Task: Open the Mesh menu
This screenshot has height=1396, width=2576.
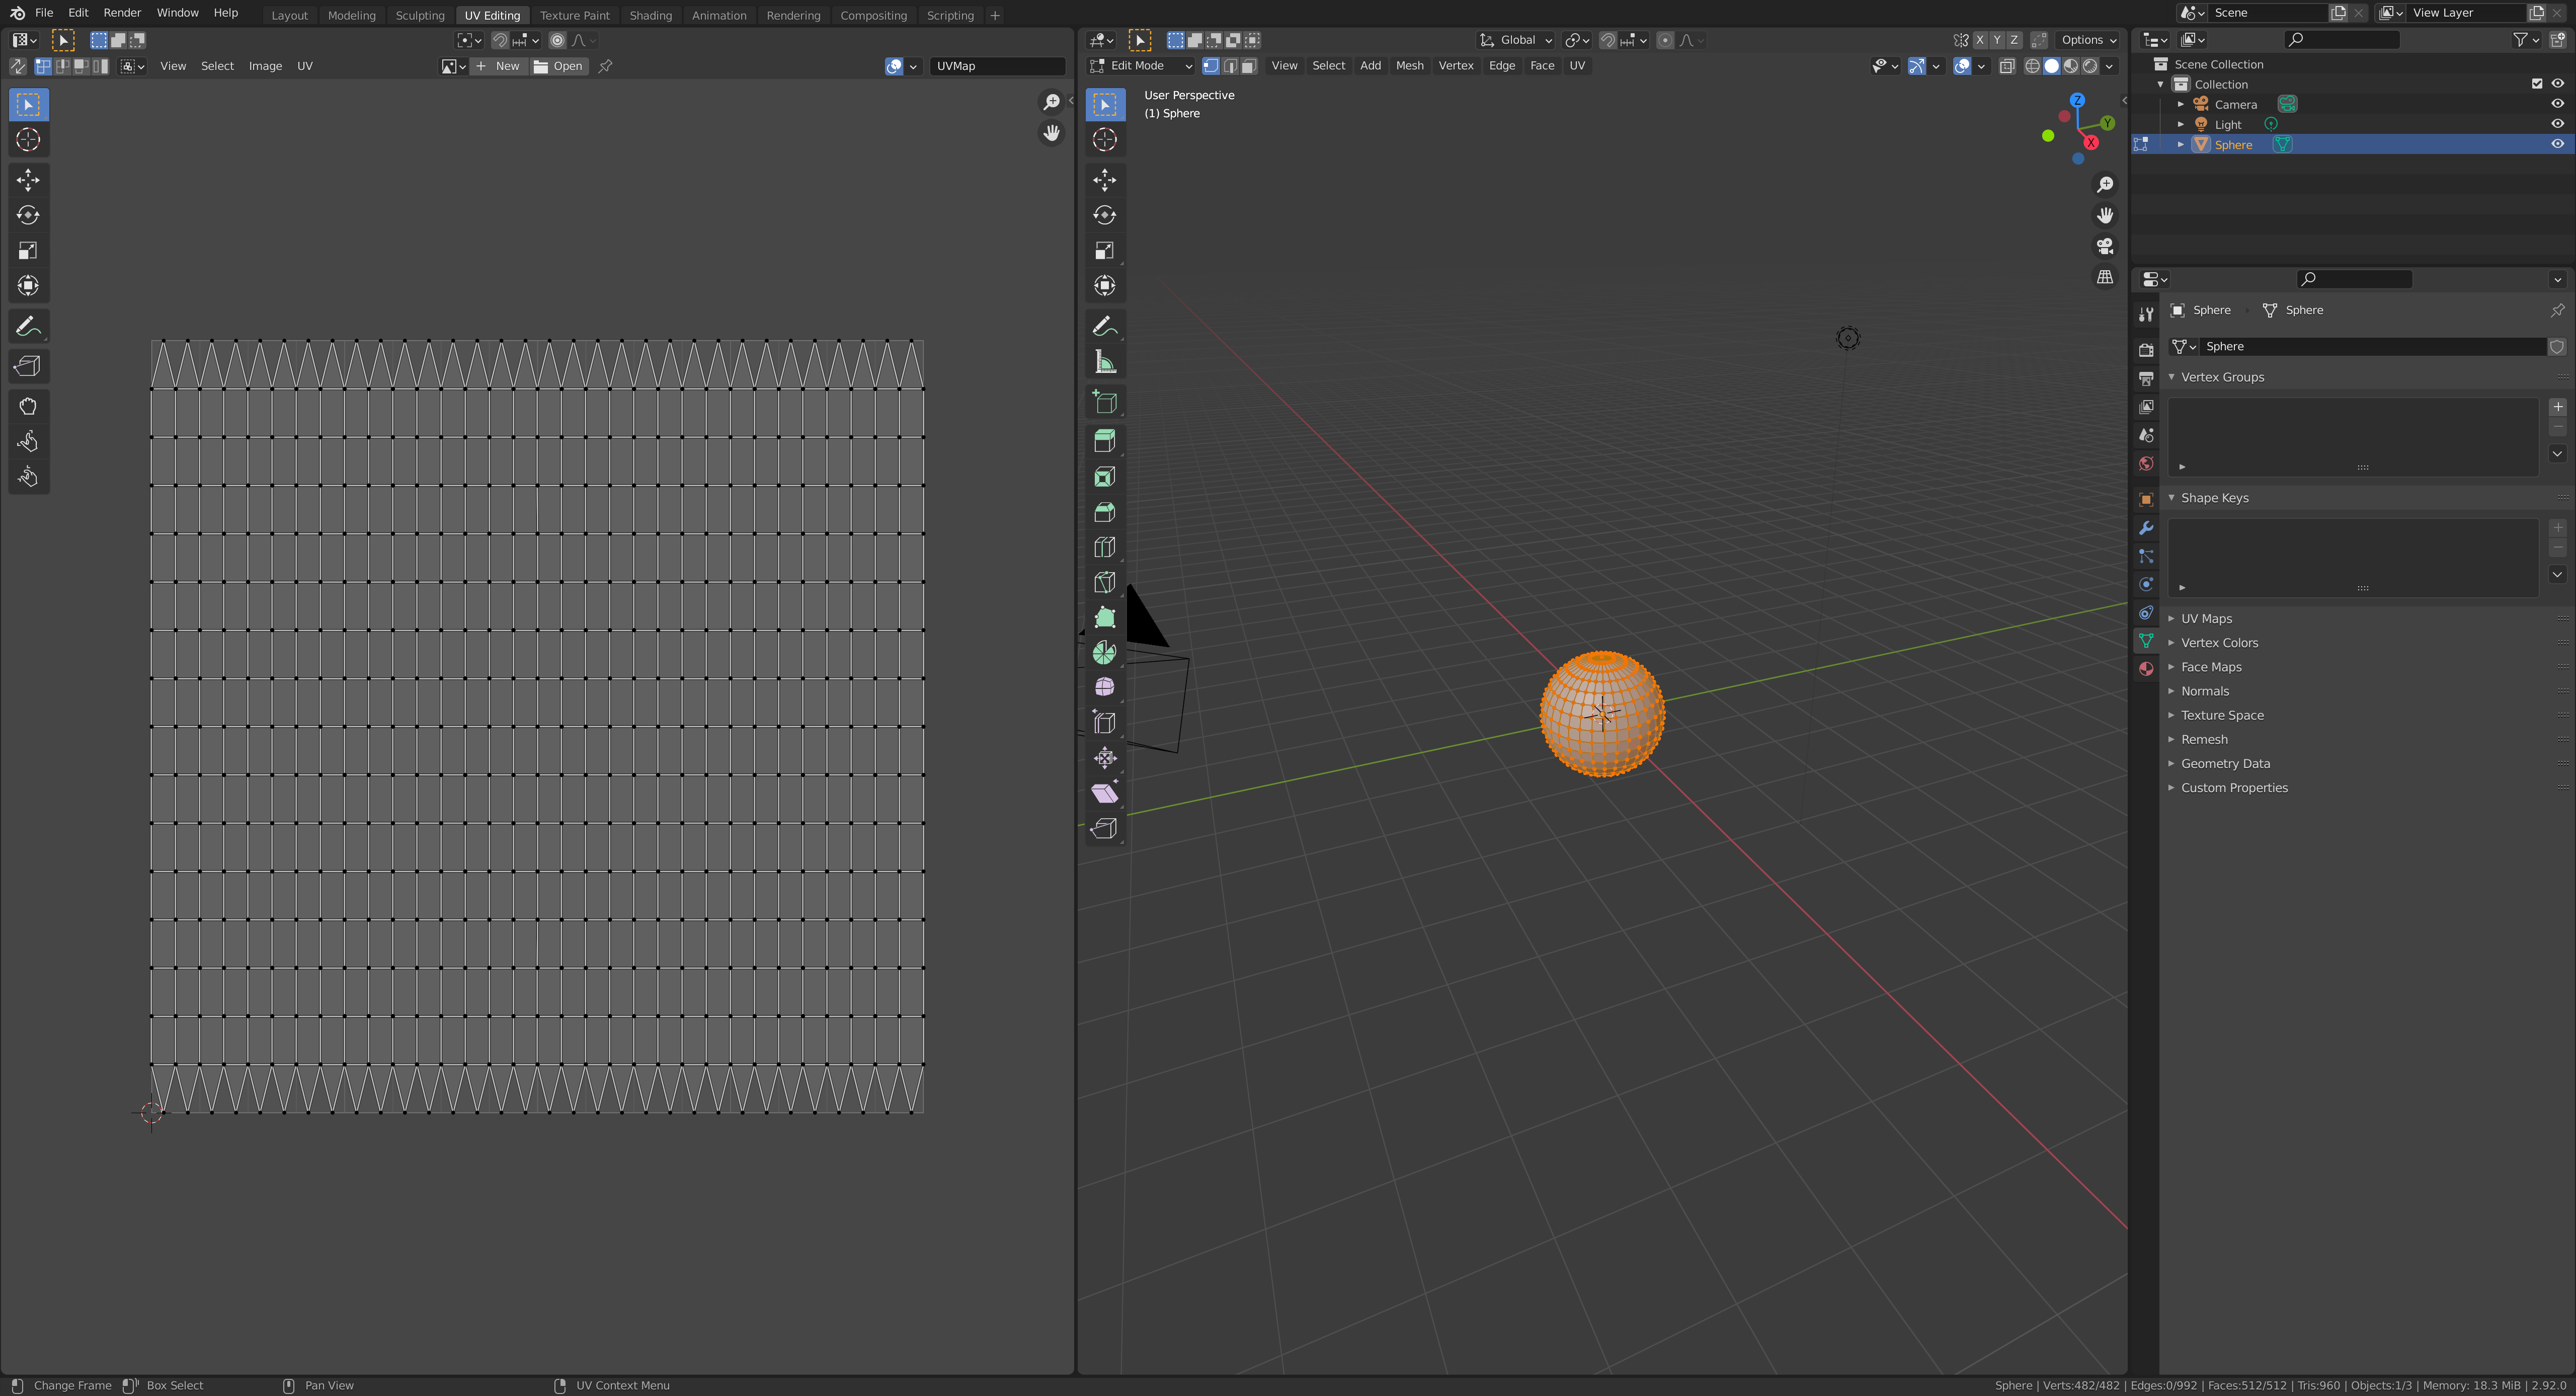Action: (x=1409, y=66)
